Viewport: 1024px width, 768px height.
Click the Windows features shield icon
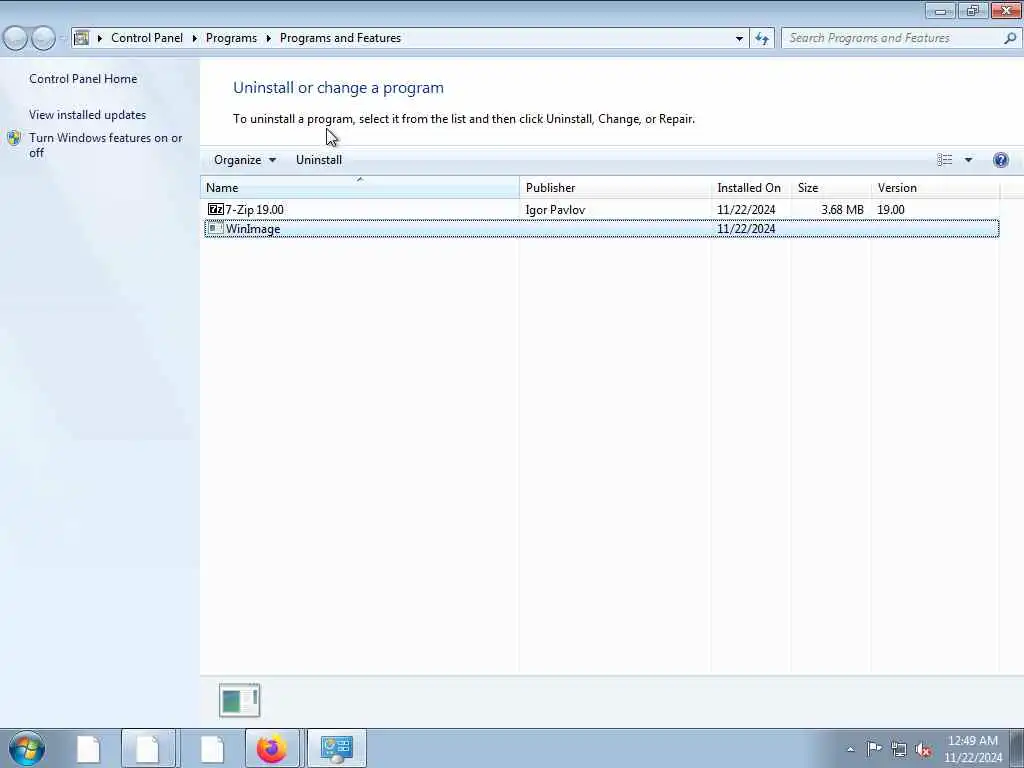pyautogui.click(x=14, y=138)
